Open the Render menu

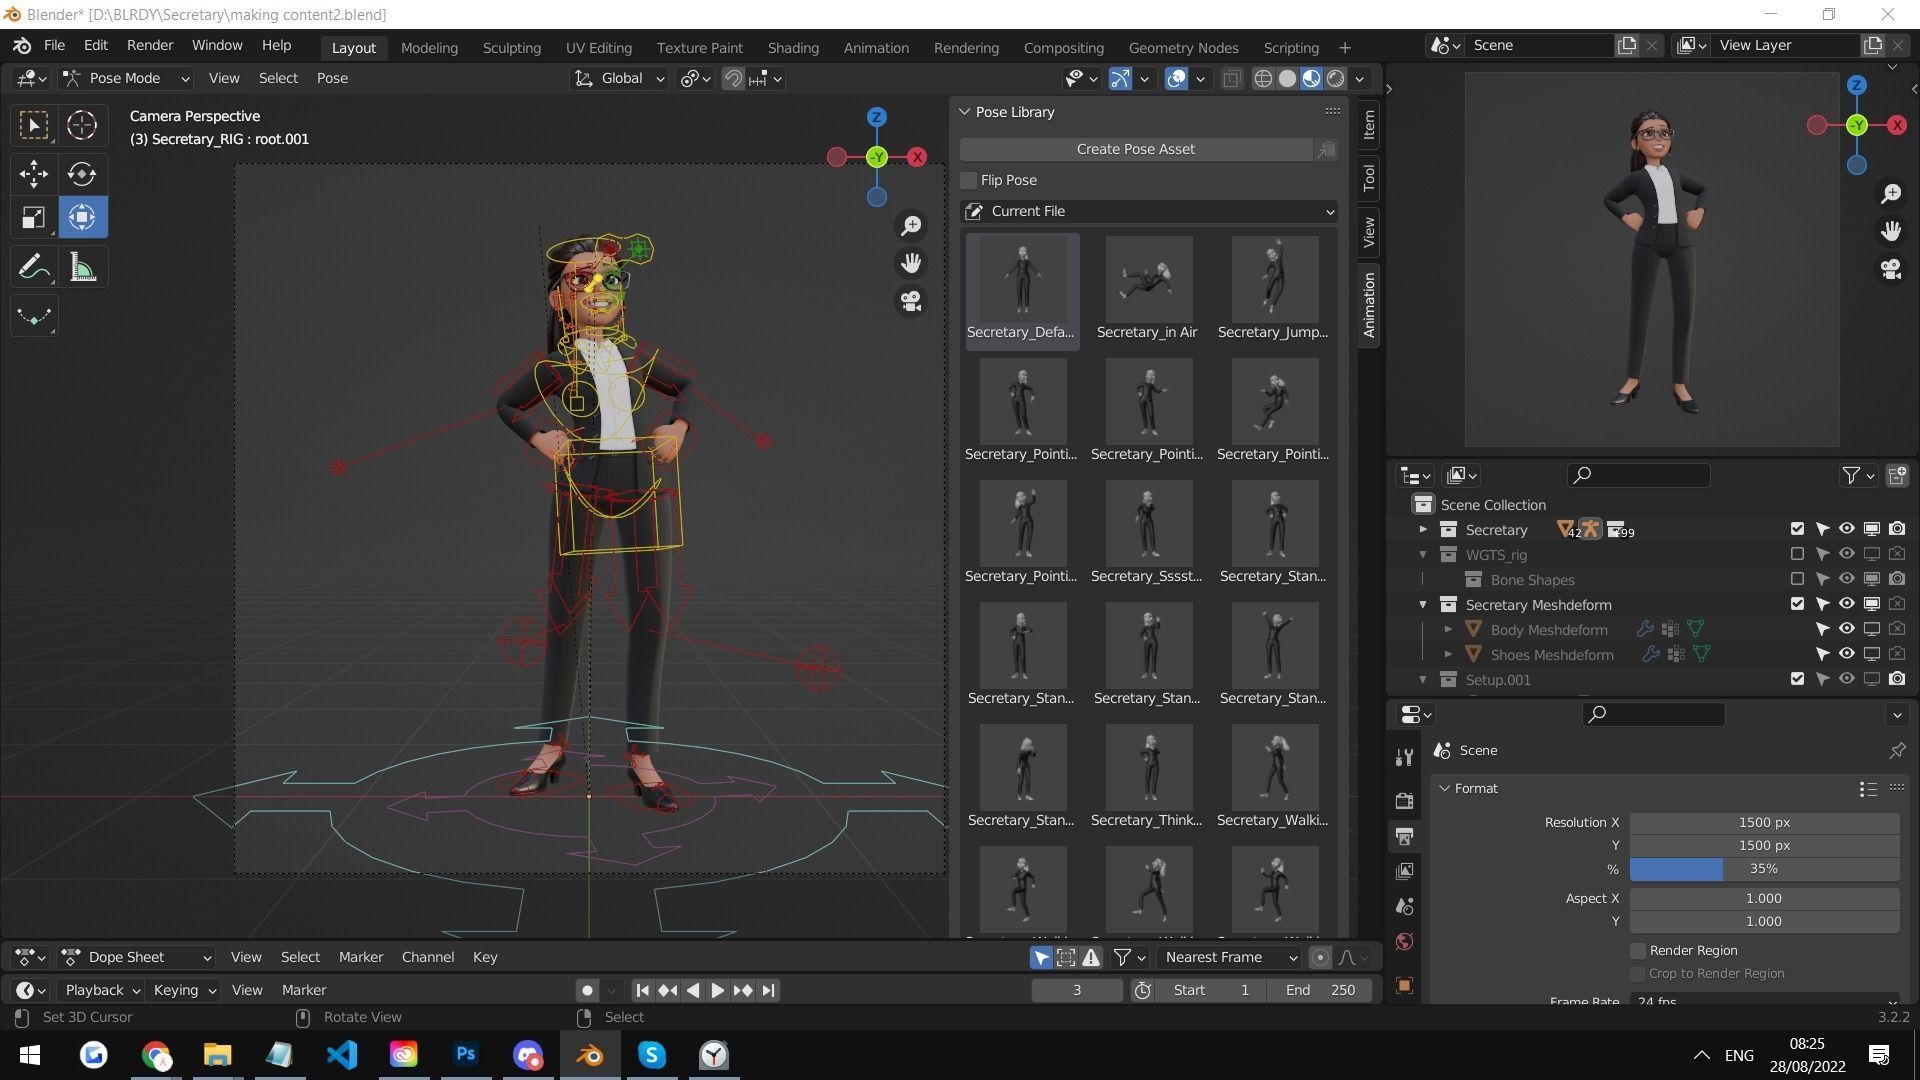click(x=150, y=46)
